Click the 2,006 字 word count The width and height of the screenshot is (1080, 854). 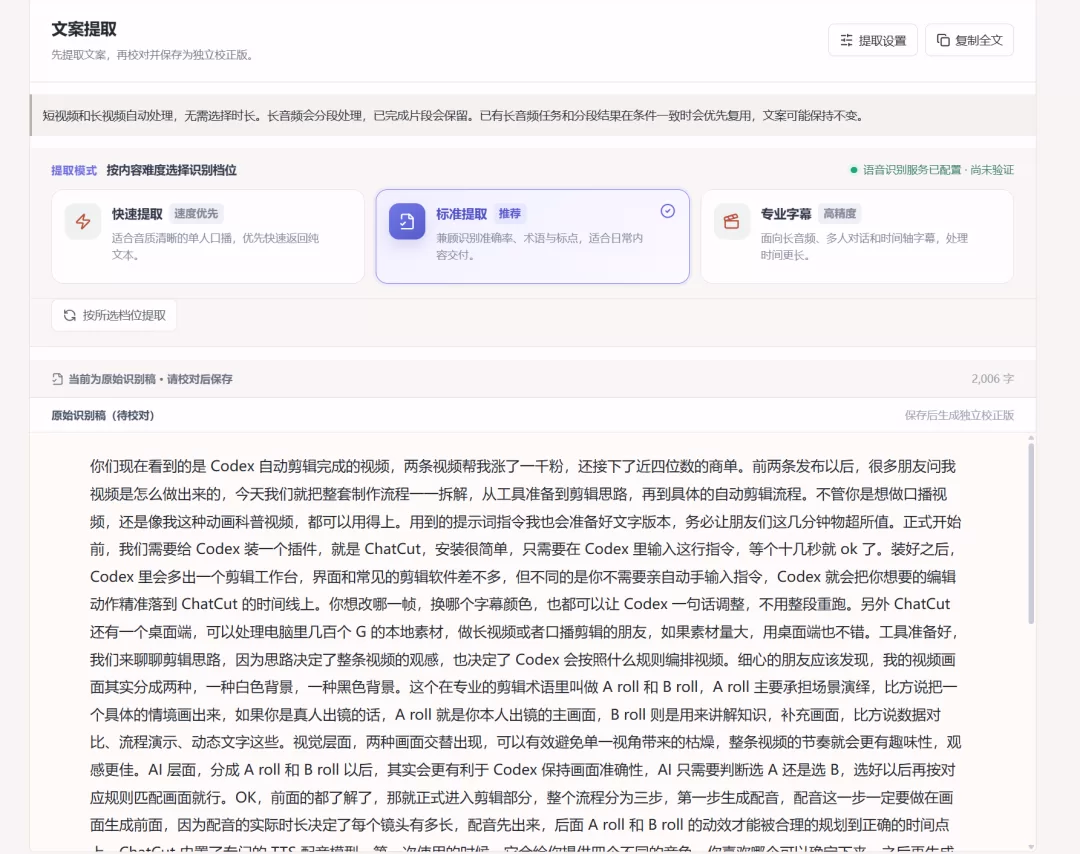(x=993, y=379)
